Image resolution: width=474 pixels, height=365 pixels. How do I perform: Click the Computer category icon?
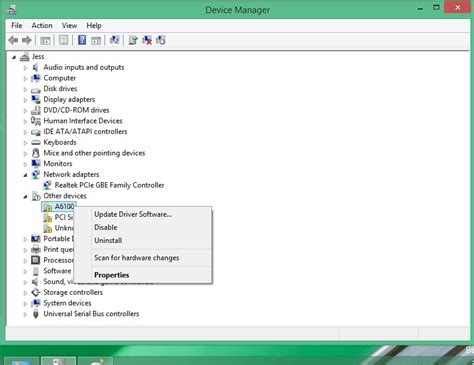click(x=36, y=78)
